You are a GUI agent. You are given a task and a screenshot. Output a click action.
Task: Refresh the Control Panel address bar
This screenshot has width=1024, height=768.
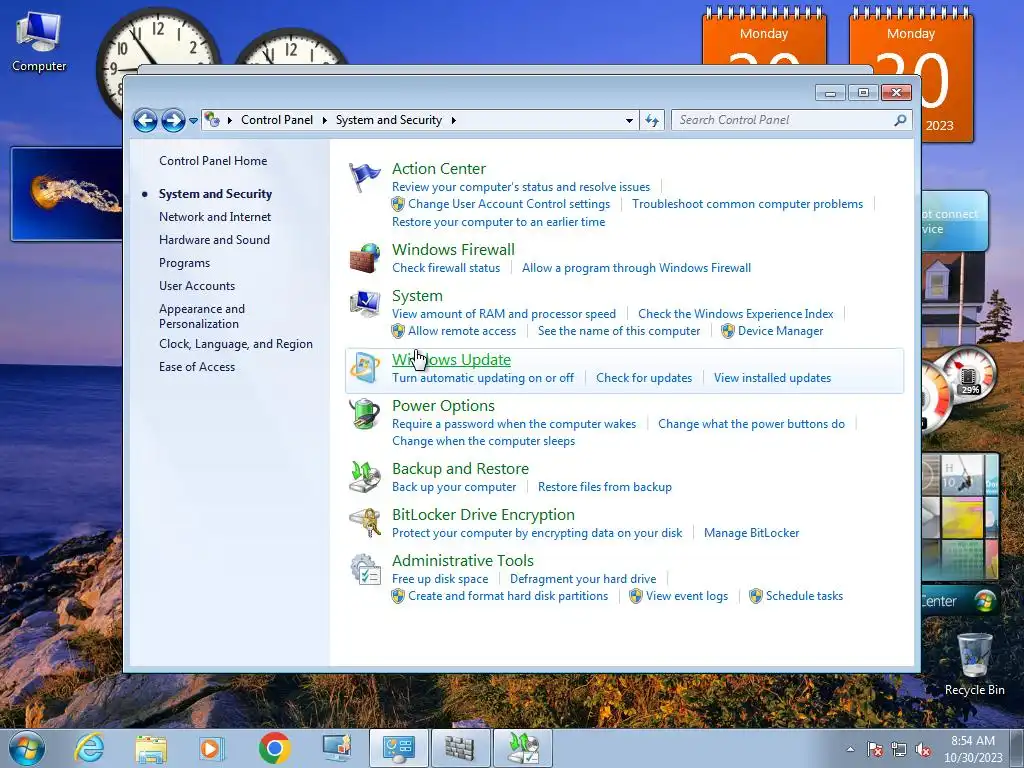click(652, 120)
